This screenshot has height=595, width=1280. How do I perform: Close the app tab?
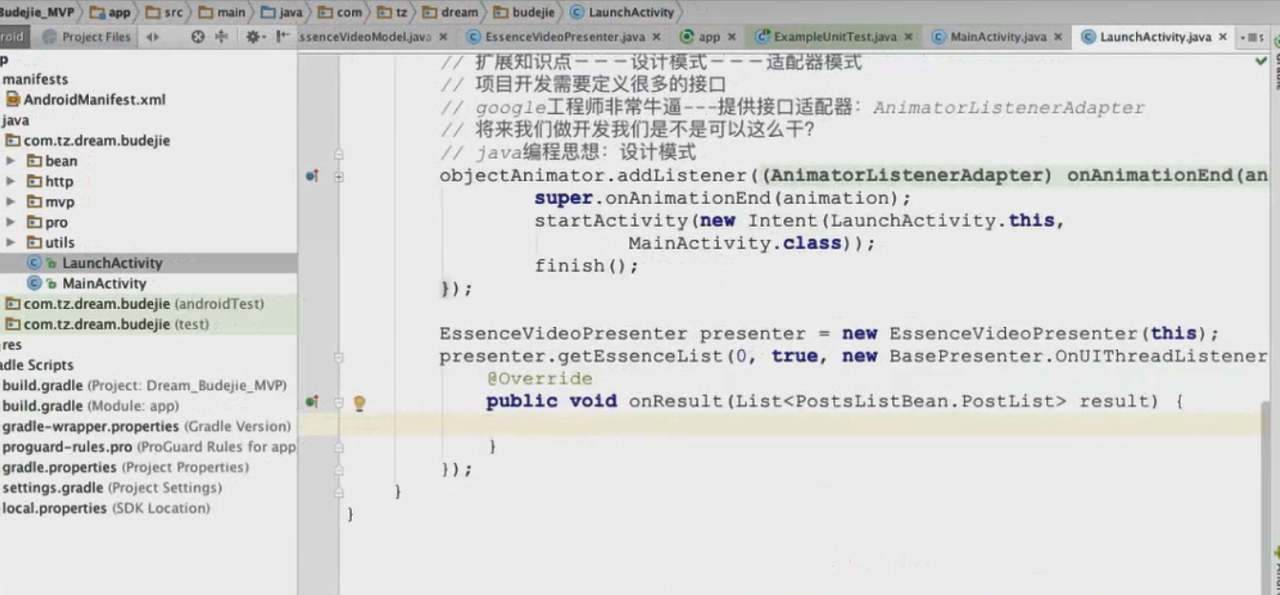coord(733,37)
